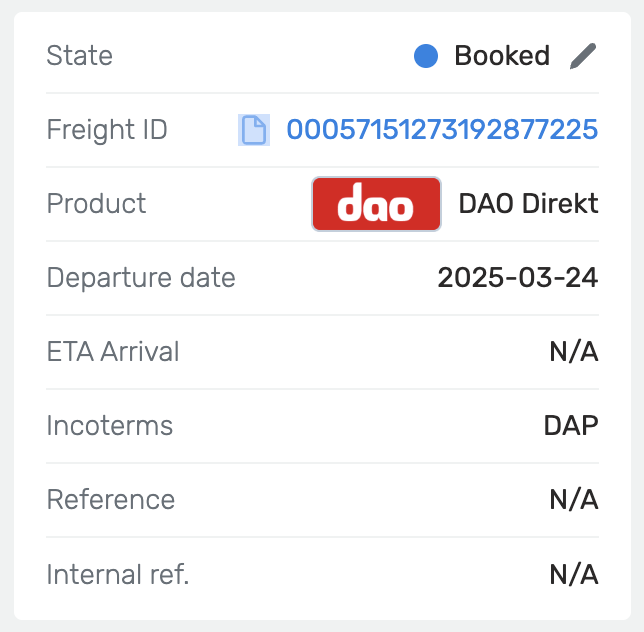The image size is (644, 632).
Task: Click the Reference N/A value
Action: [x=574, y=500]
